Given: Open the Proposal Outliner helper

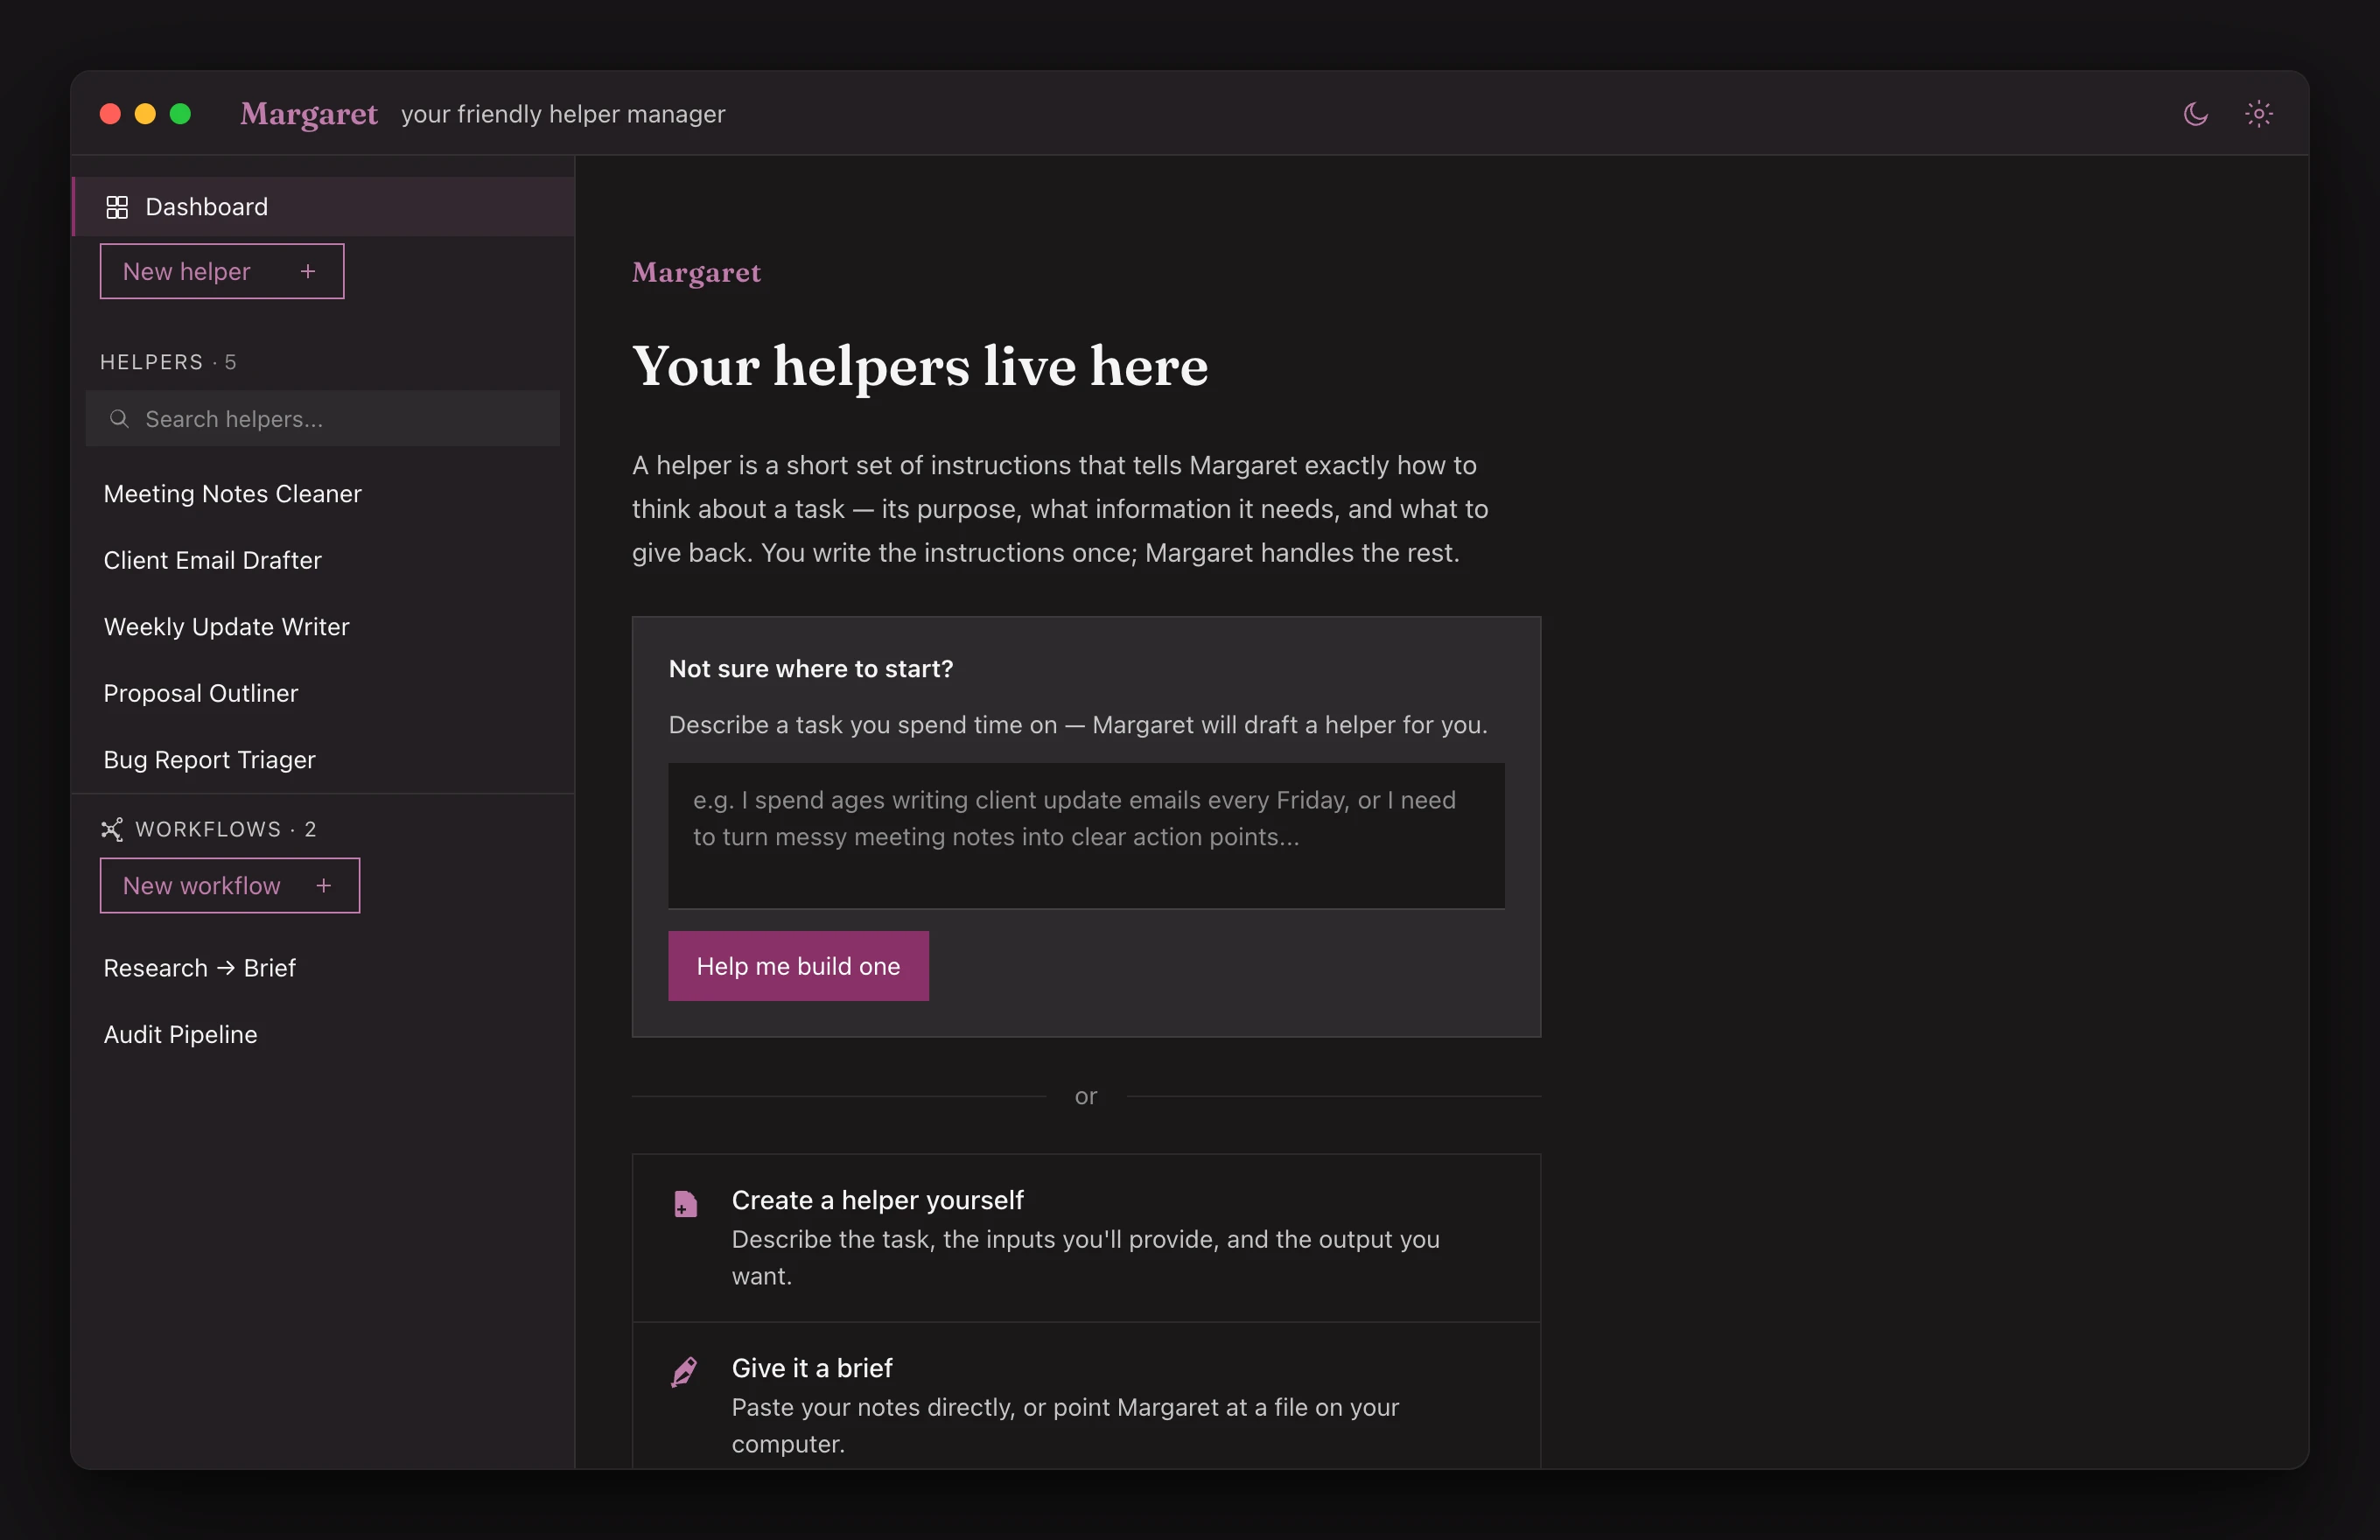Looking at the screenshot, I should [324, 693].
